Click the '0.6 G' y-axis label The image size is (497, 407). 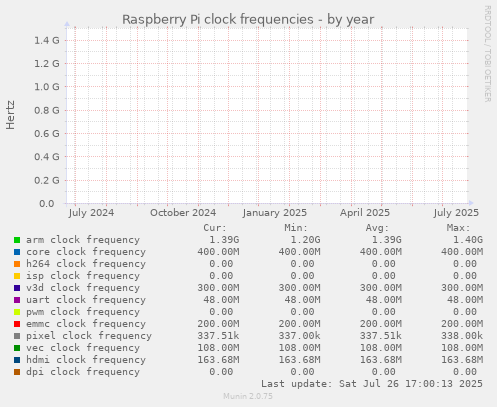point(47,134)
